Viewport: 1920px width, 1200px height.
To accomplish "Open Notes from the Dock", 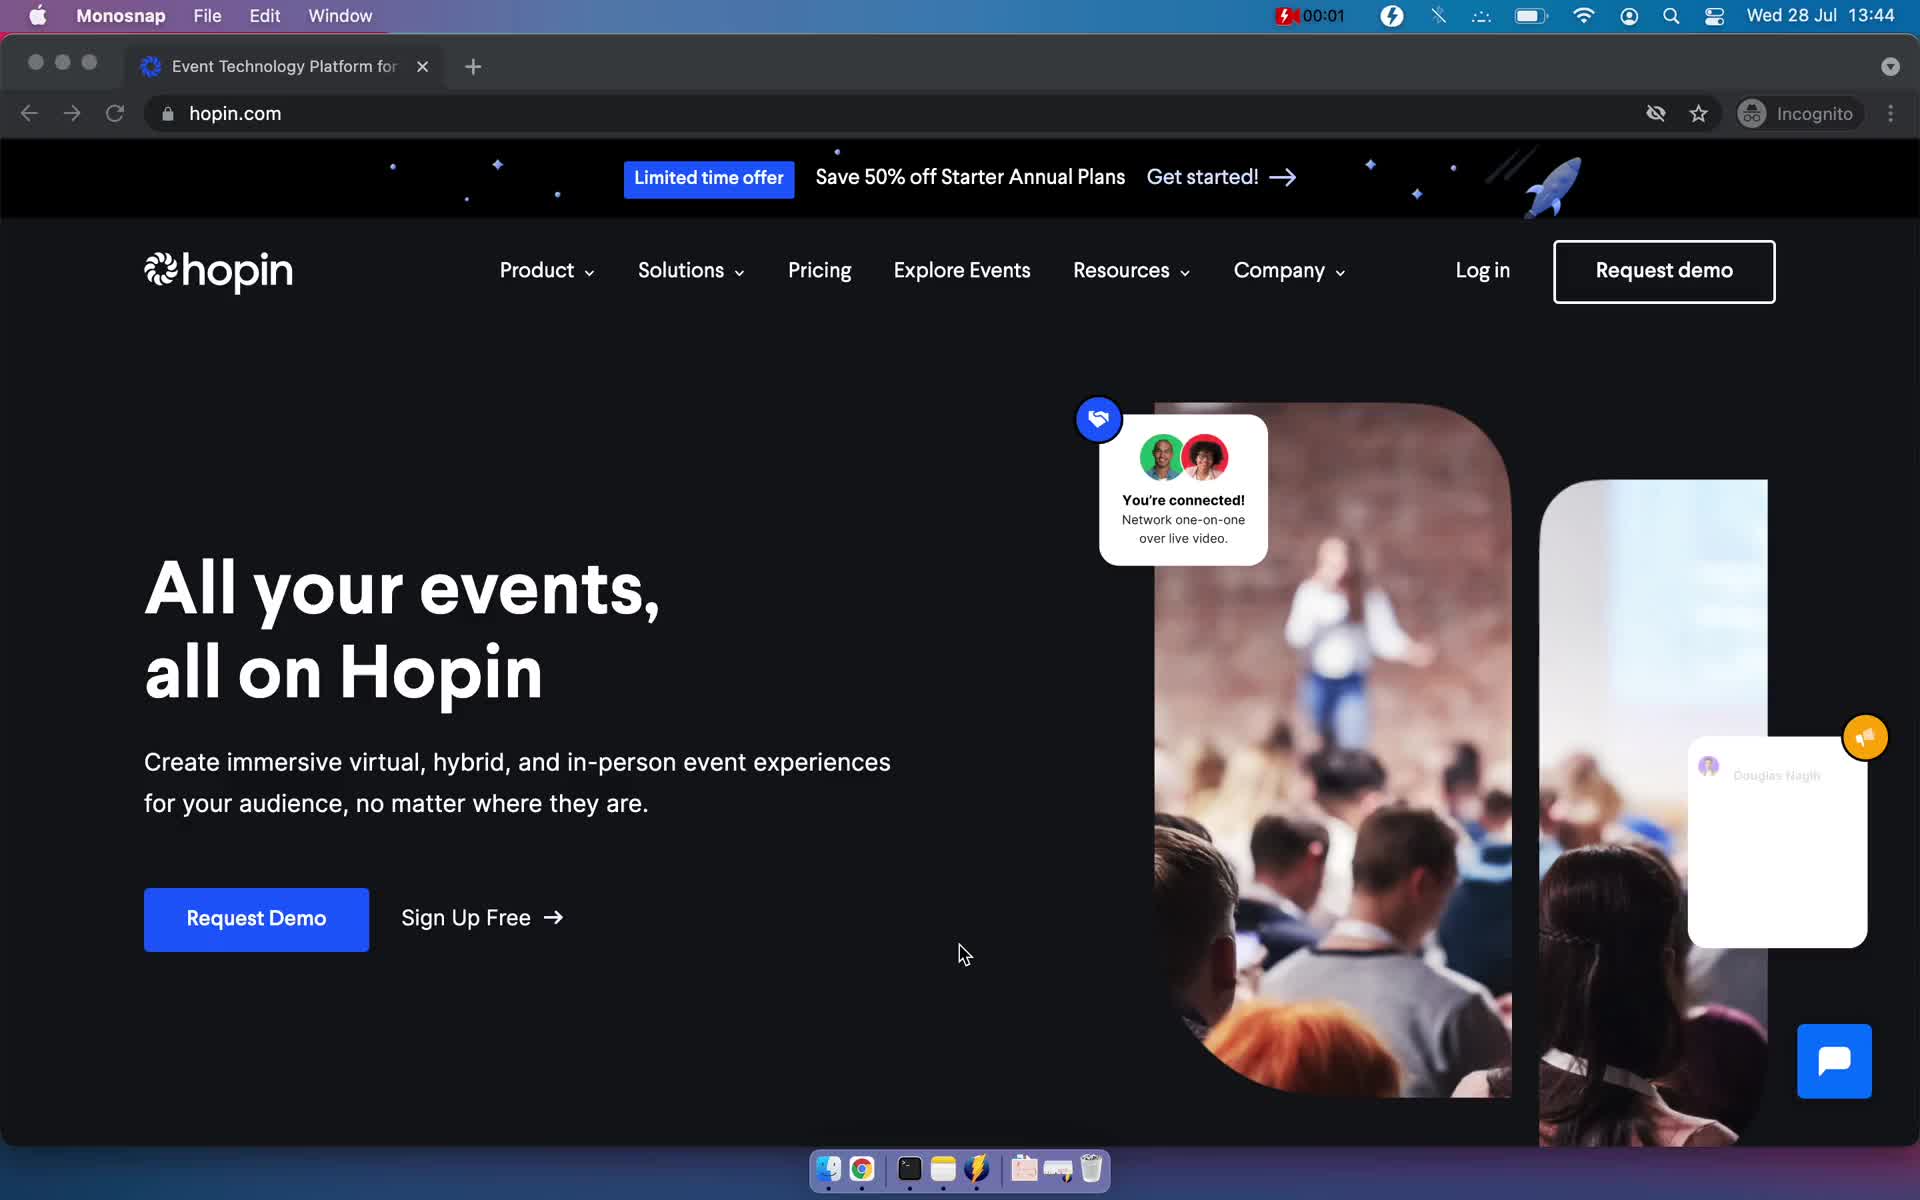I will click(x=943, y=1169).
